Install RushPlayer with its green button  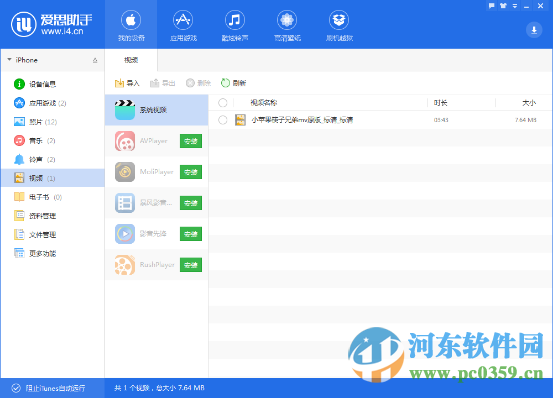(191, 265)
